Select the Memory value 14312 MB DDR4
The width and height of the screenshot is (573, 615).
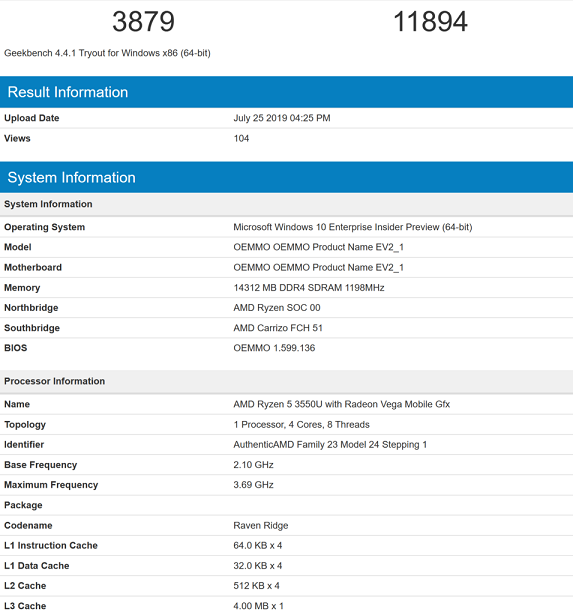click(x=309, y=288)
